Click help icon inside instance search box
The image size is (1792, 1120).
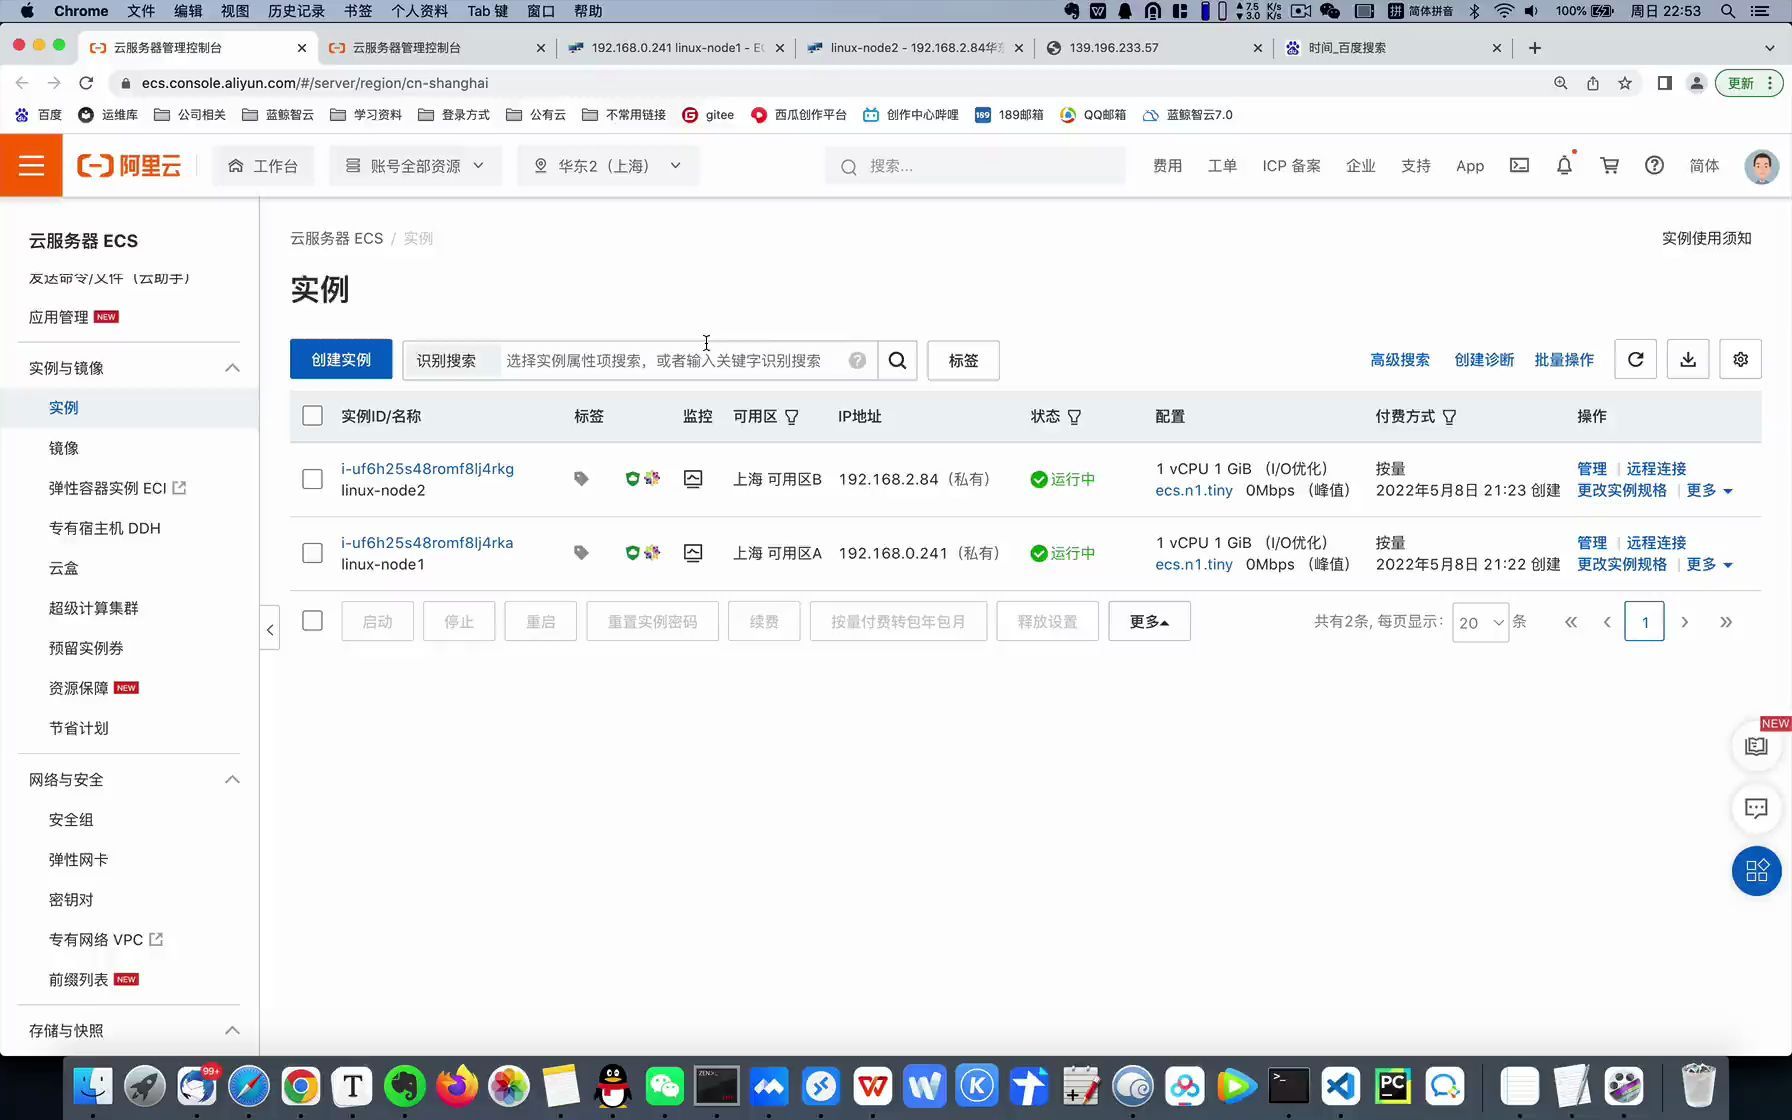pyautogui.click(x=857, y=360)
